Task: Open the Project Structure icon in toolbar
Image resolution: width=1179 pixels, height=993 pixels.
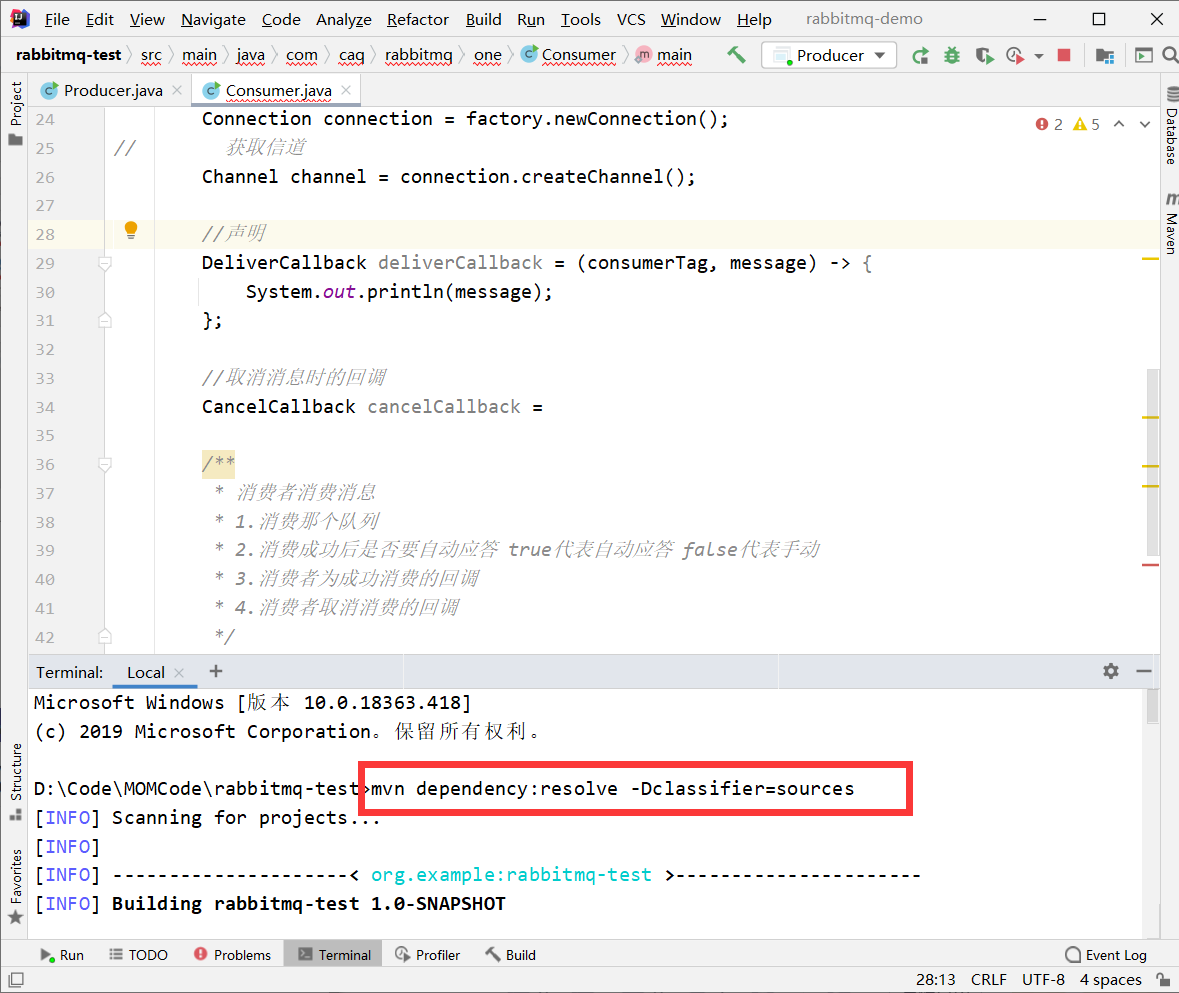Action: (x=1105, y=56)
